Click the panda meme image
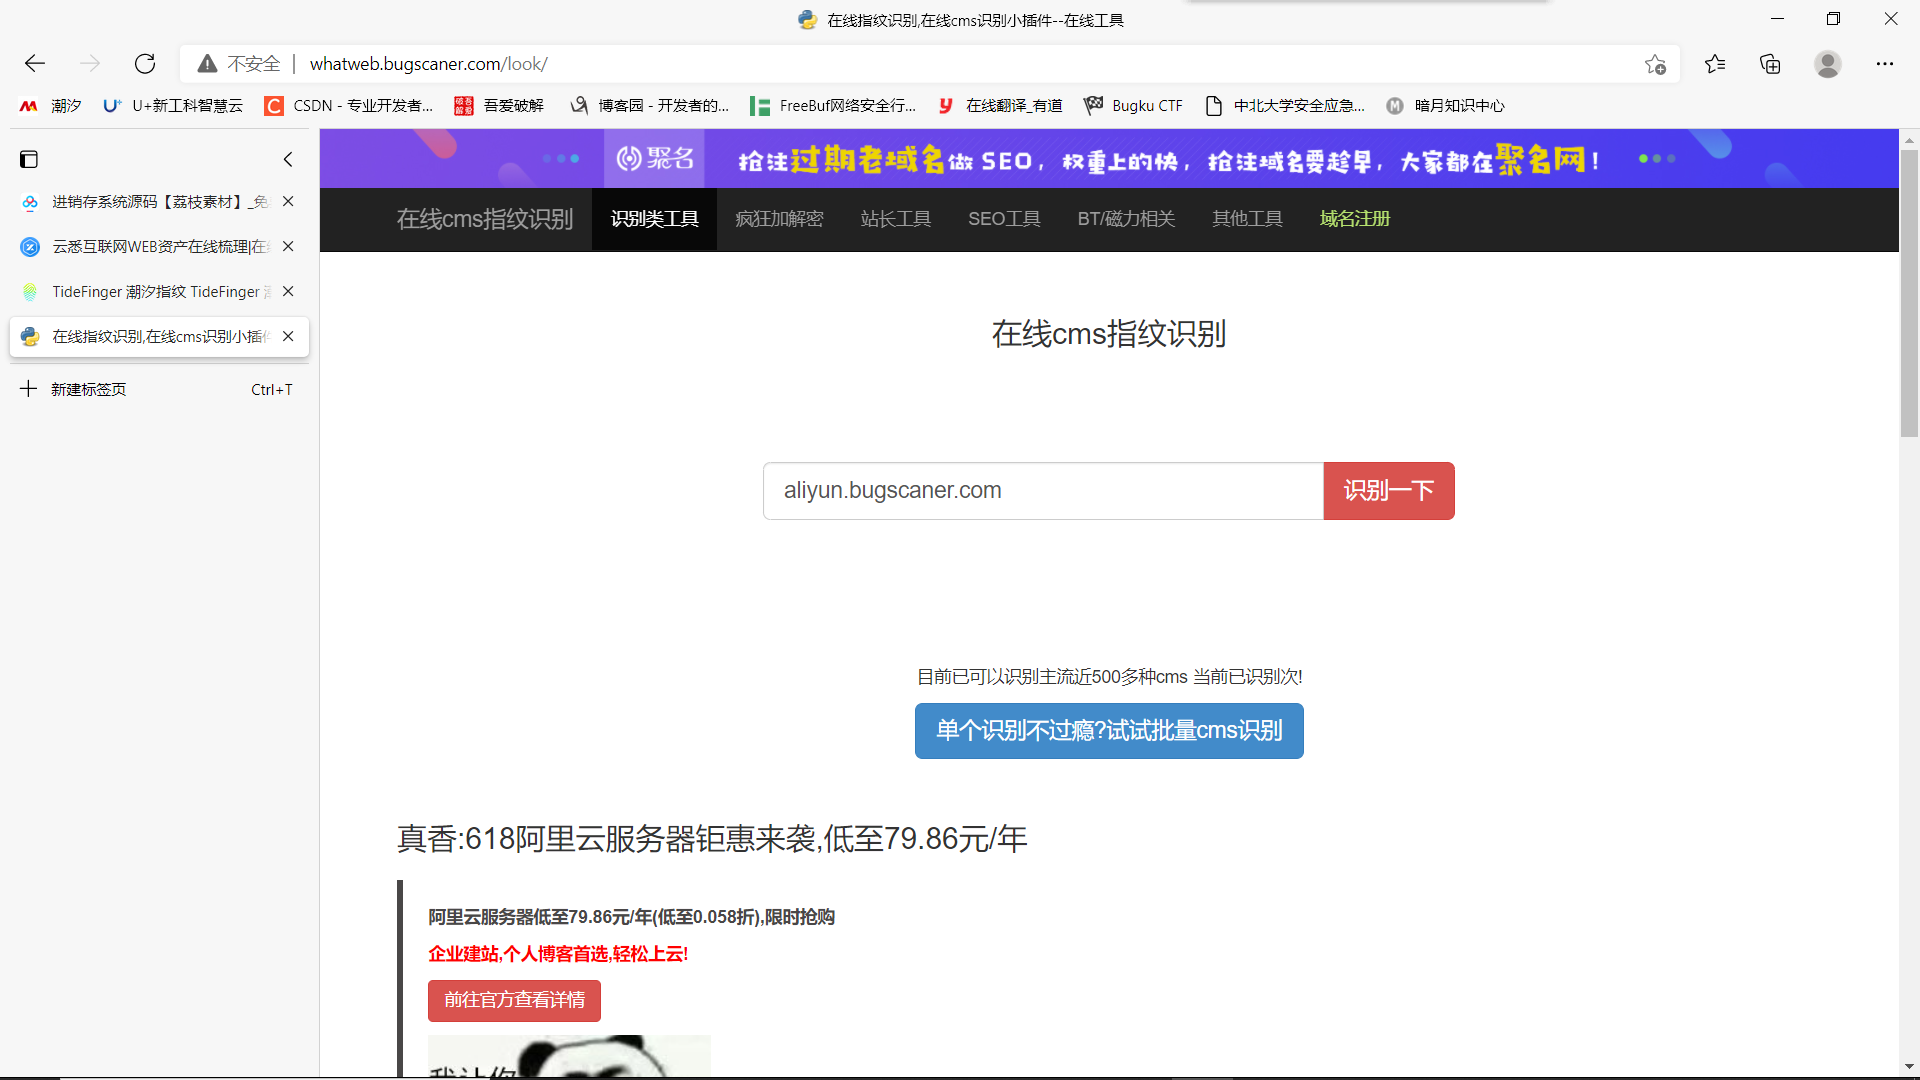1920x1080 pixels. click(569, 1056)
